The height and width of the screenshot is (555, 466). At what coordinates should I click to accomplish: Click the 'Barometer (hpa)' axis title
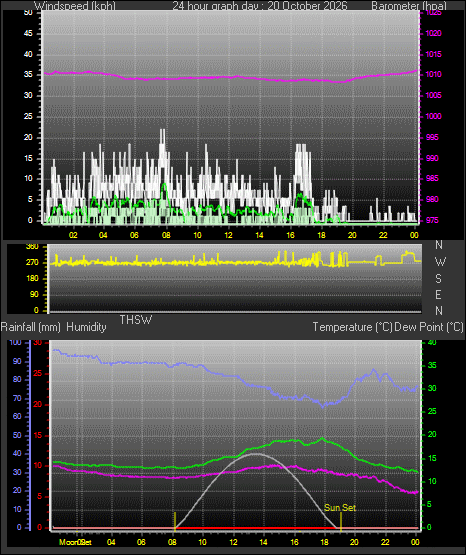coord(409,6)
